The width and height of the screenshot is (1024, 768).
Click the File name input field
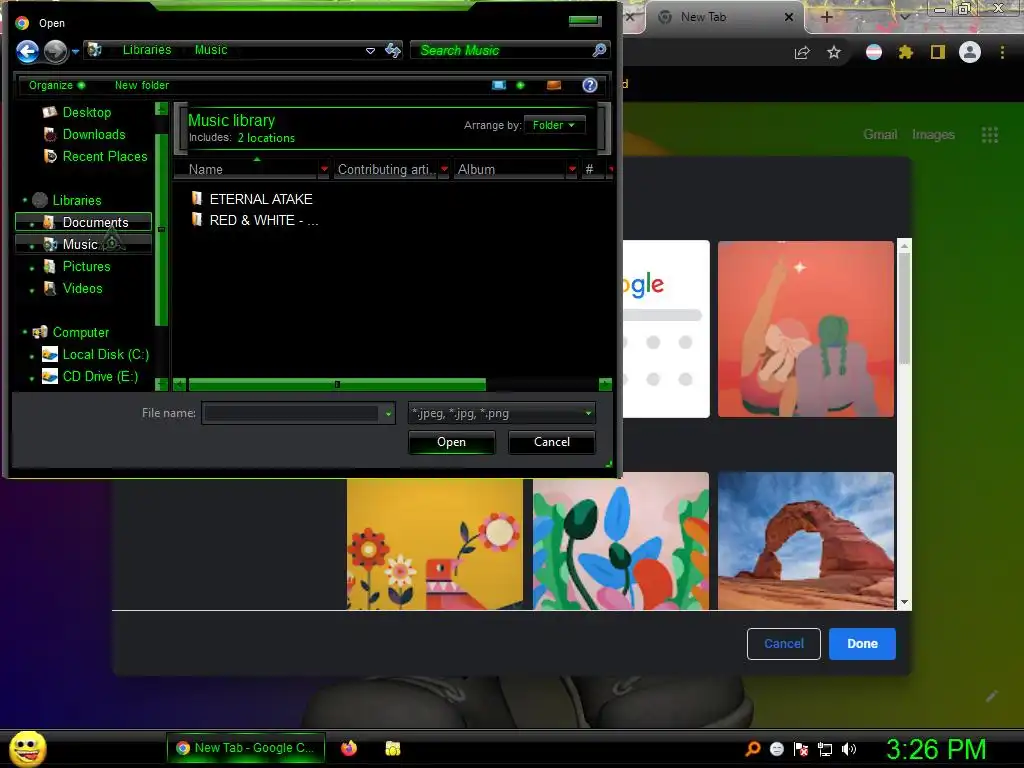(292, 413)
